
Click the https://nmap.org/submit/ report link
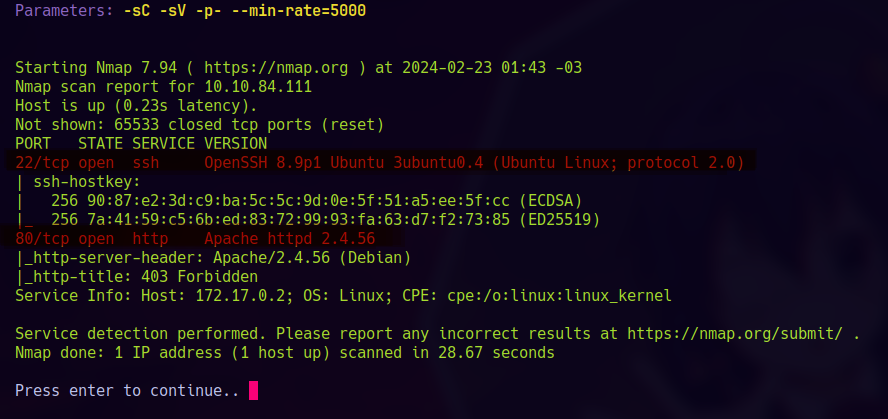pos(734,334)
